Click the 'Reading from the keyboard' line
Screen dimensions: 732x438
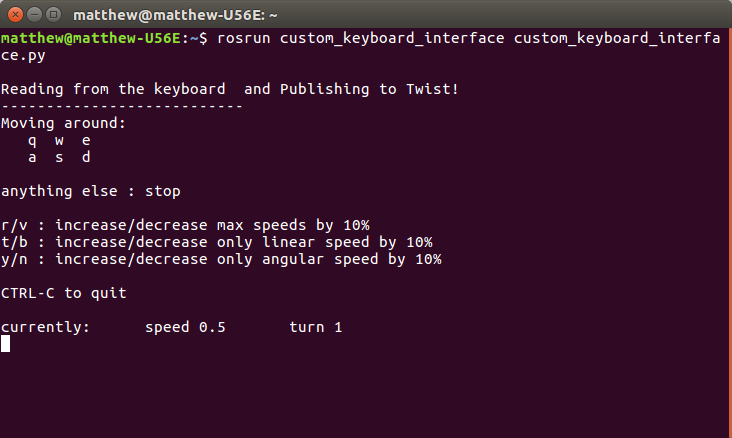(230, 89)
